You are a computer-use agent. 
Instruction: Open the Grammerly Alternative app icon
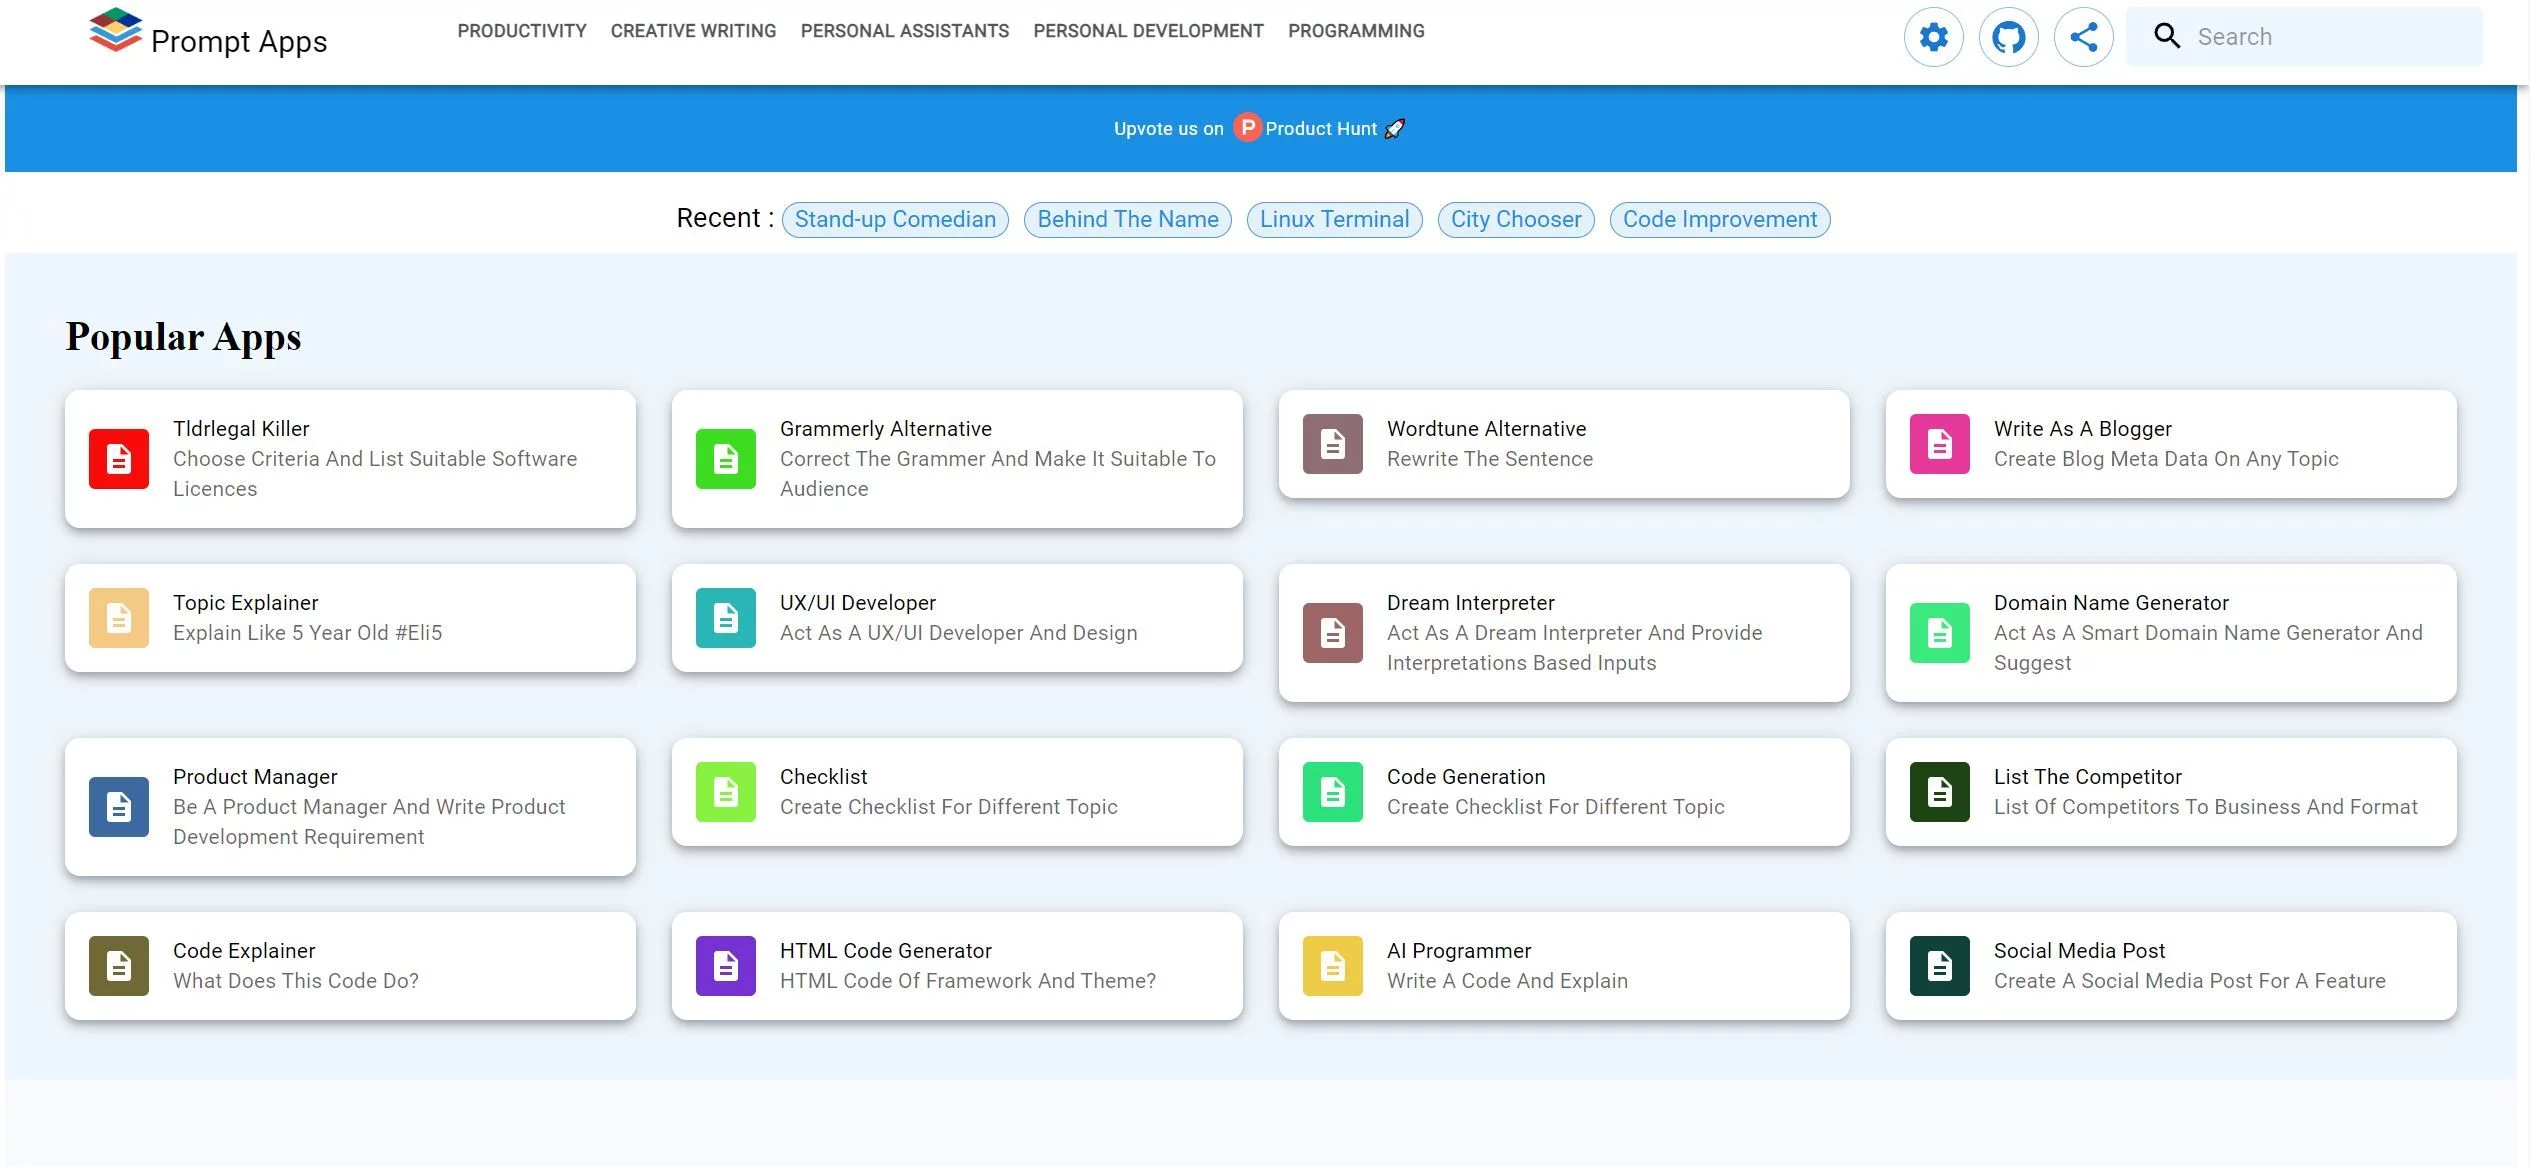(x=724, y=458)
